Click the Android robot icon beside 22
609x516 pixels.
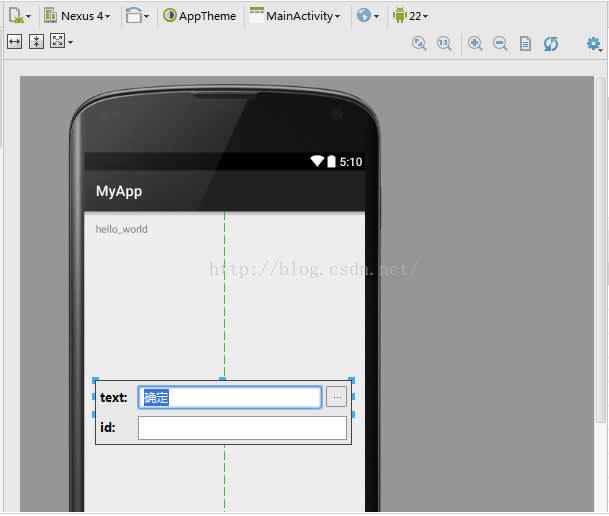pos(399,16)
